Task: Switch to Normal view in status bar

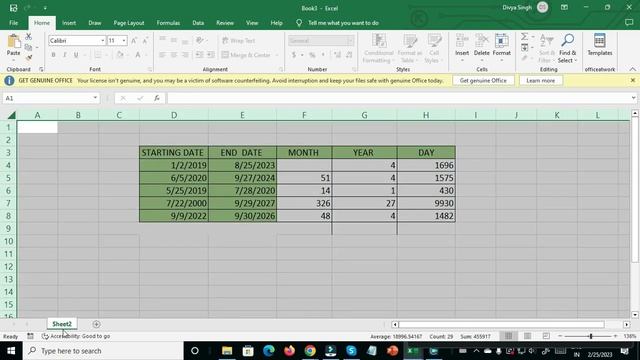Action: point(509,336)
